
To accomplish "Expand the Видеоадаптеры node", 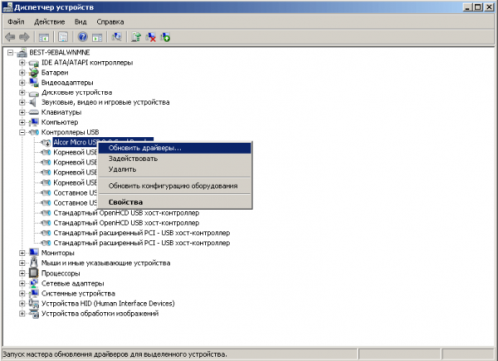I will 22,82.
